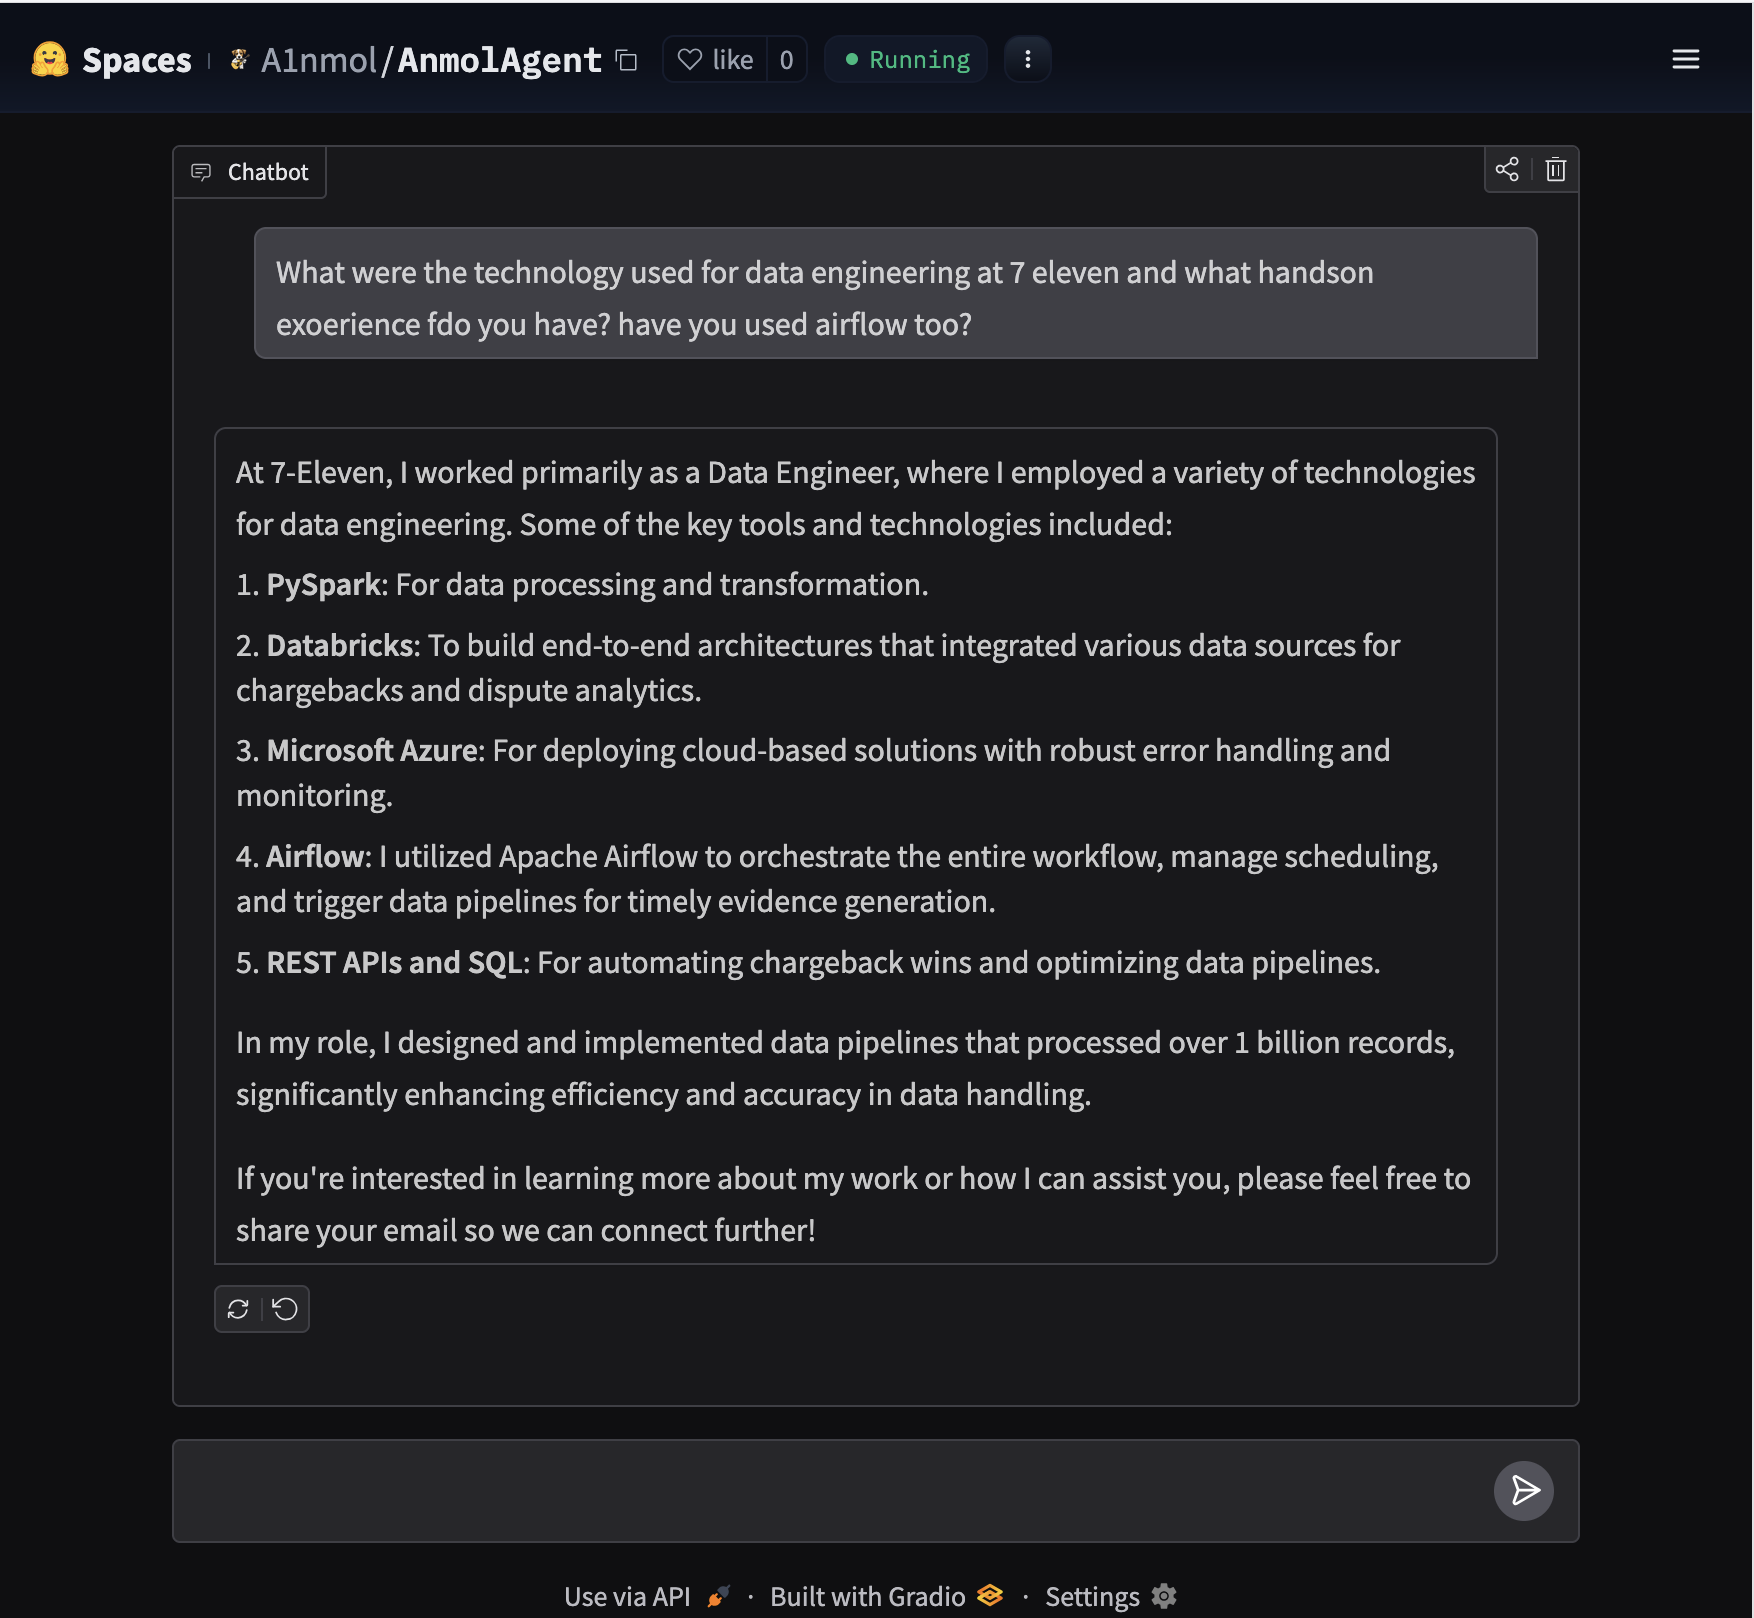Click the user question message bubble
Viewport: 1754px width, 1618px height.
pyautogui.click(x=895, y=293)
